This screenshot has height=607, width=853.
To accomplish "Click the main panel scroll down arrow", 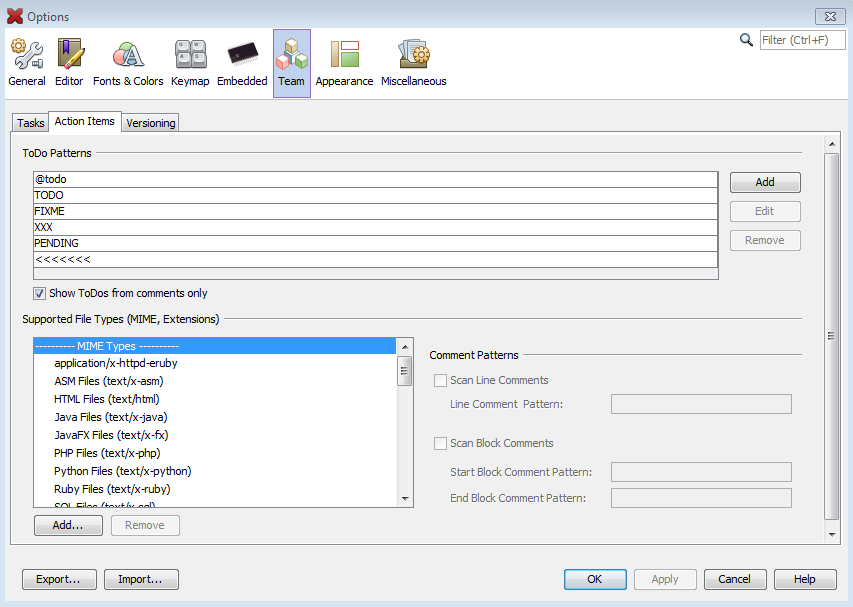I will pyautogui.click(x=832, y=535).
